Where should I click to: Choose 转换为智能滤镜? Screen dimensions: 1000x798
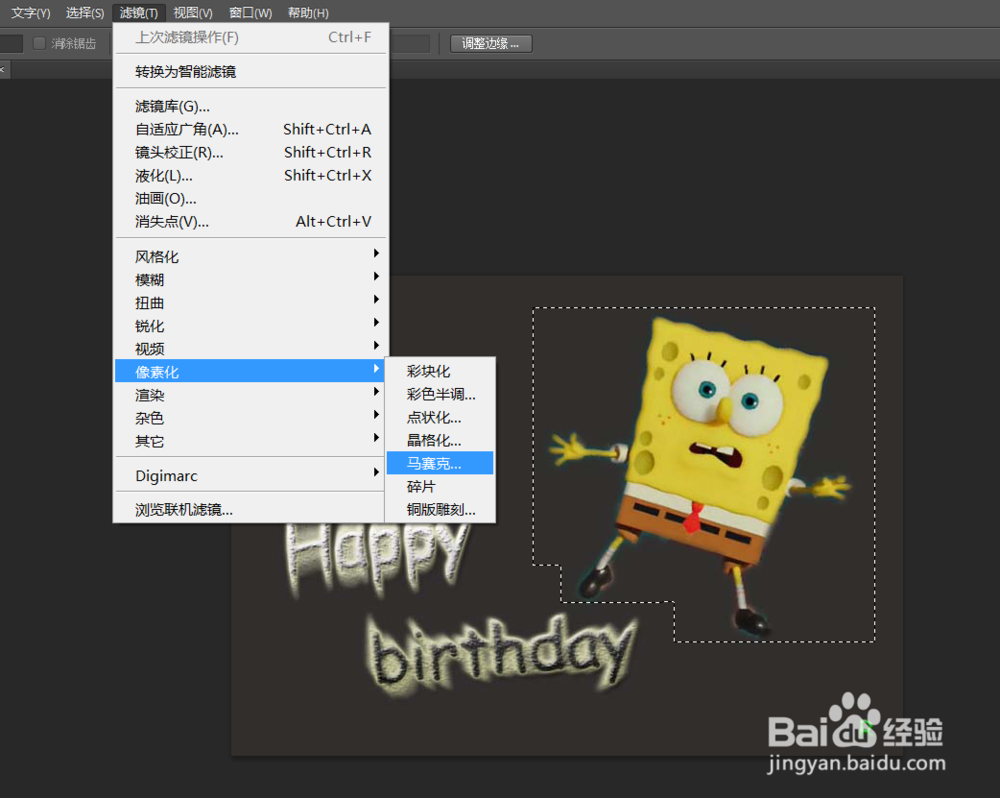coord(251,71)
